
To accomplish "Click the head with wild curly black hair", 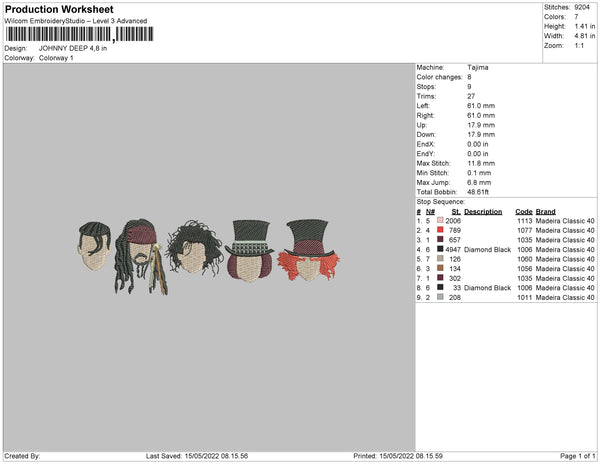I will point(194,247).
